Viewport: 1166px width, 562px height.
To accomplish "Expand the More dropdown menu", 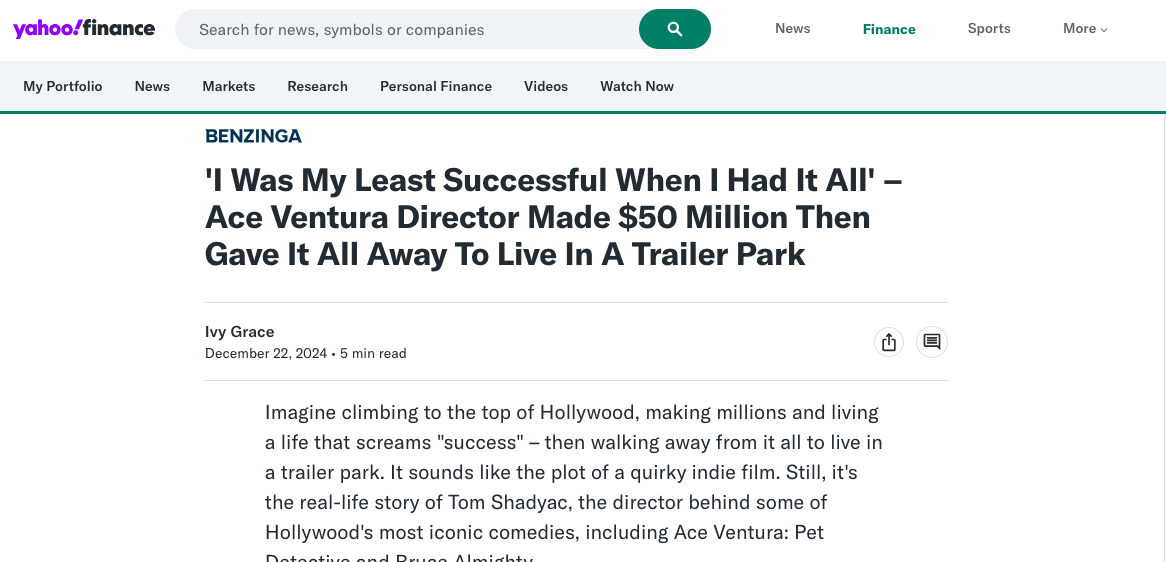I will [1085, 29].
